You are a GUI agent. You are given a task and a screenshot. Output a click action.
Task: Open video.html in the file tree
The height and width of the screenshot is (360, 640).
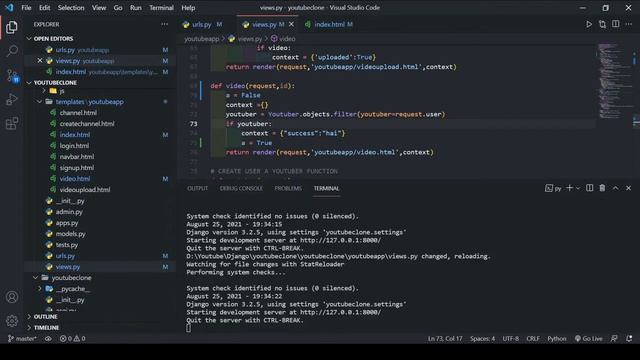[x=75, y=179]
